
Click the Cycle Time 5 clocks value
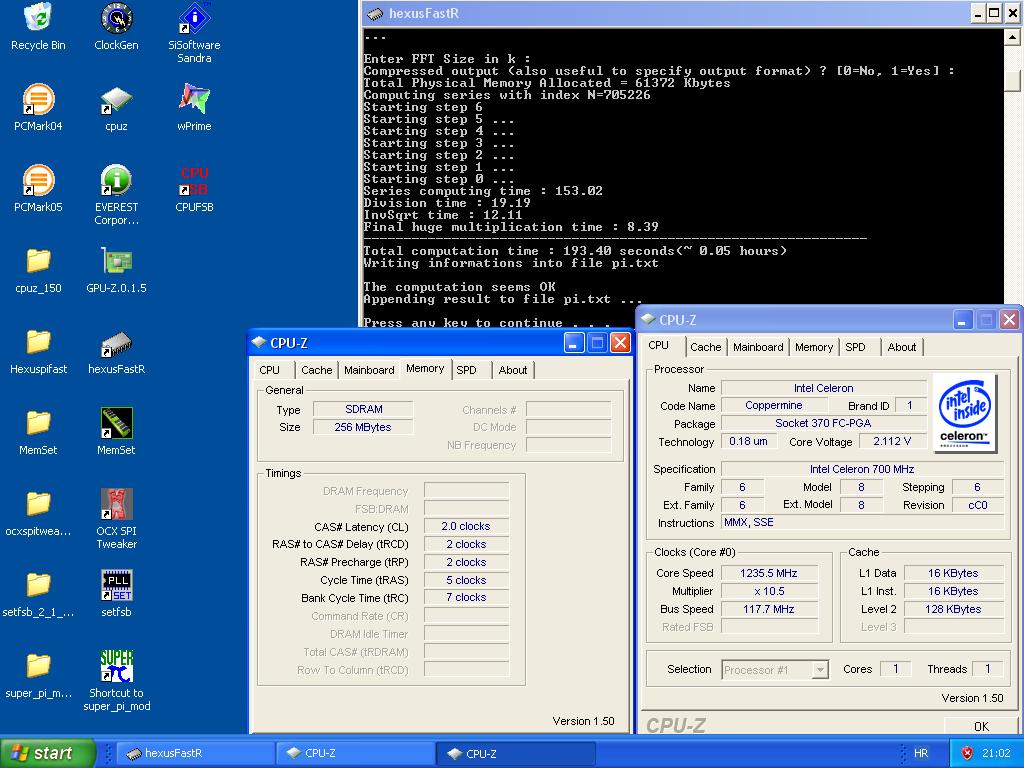pyautogui.click(x=466, y=580)
